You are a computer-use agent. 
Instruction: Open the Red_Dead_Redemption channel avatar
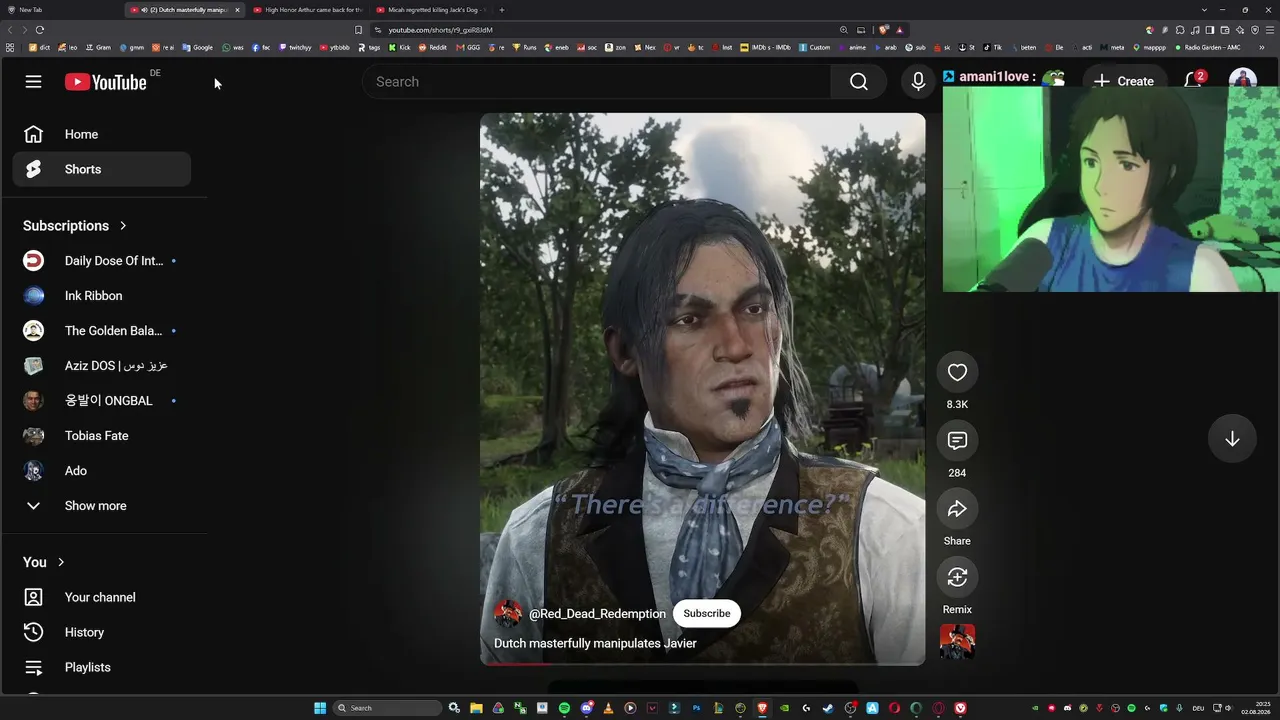pos(508,613)
